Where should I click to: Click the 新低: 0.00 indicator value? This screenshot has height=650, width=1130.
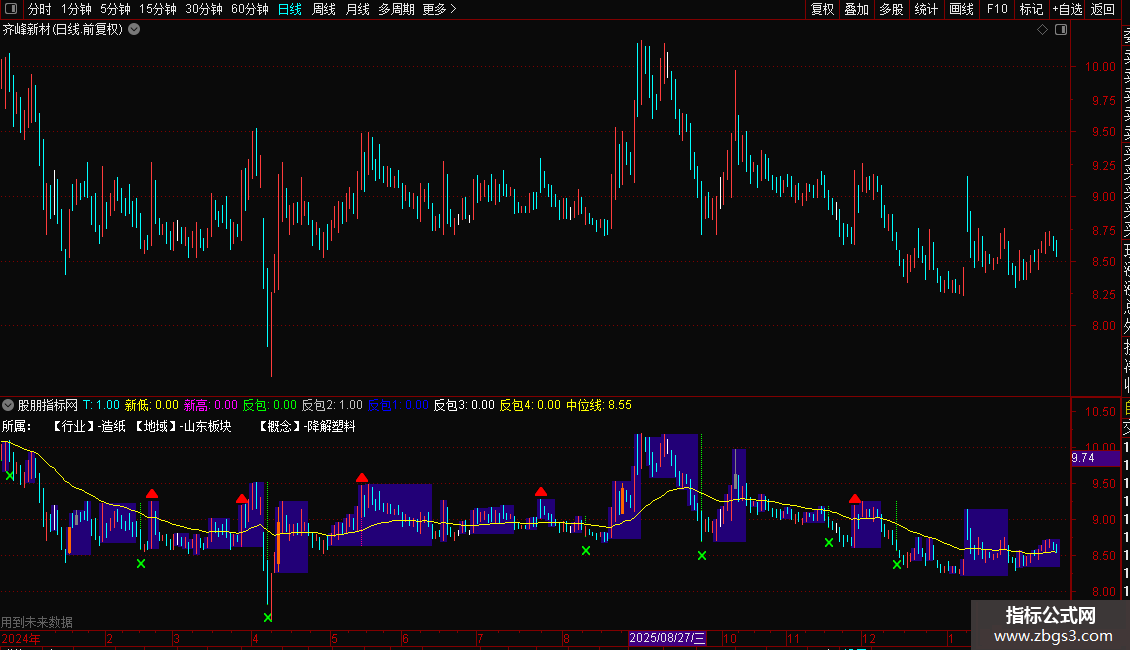152,405
